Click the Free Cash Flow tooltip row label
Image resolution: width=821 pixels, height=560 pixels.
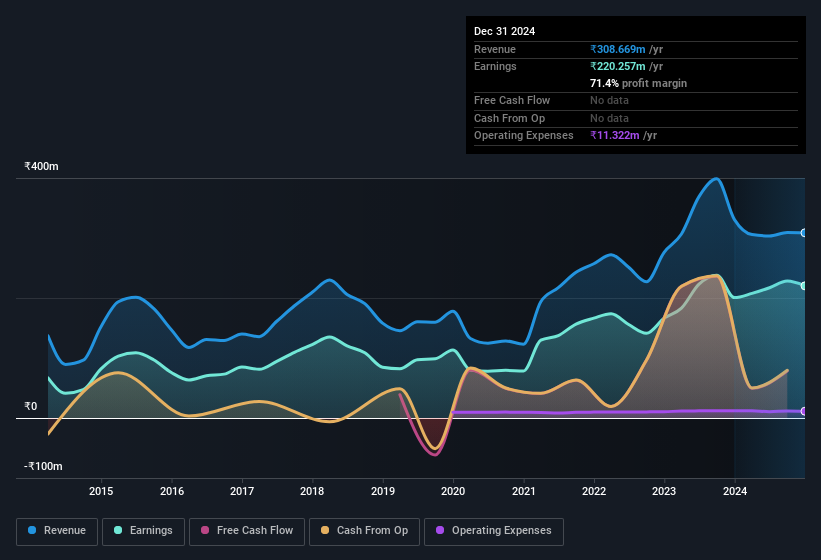tap(512, 100)
